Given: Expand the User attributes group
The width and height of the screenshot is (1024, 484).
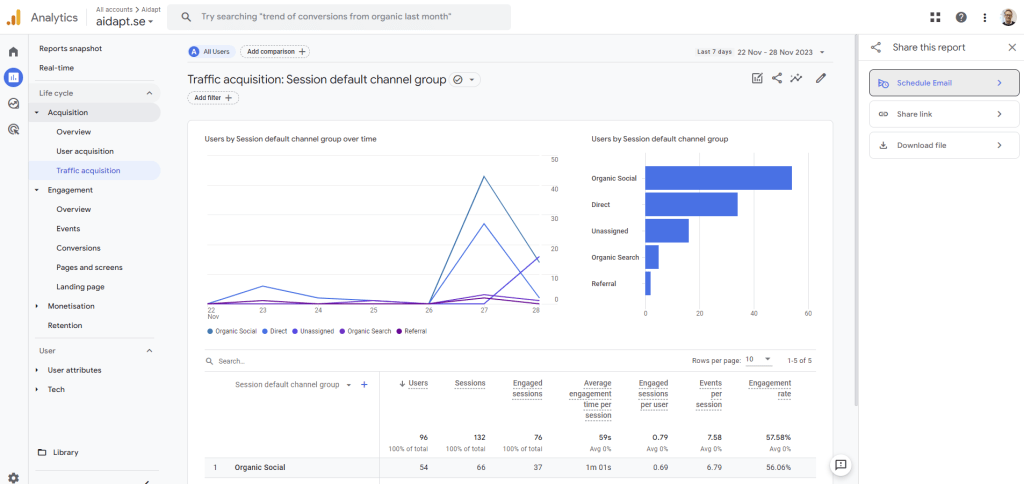Looking at the screenshot, I should point(37,370).
